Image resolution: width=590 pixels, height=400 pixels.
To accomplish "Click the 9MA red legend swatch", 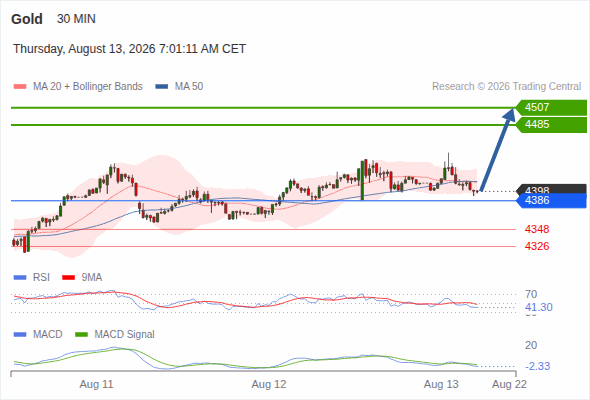I will (68, 278).
